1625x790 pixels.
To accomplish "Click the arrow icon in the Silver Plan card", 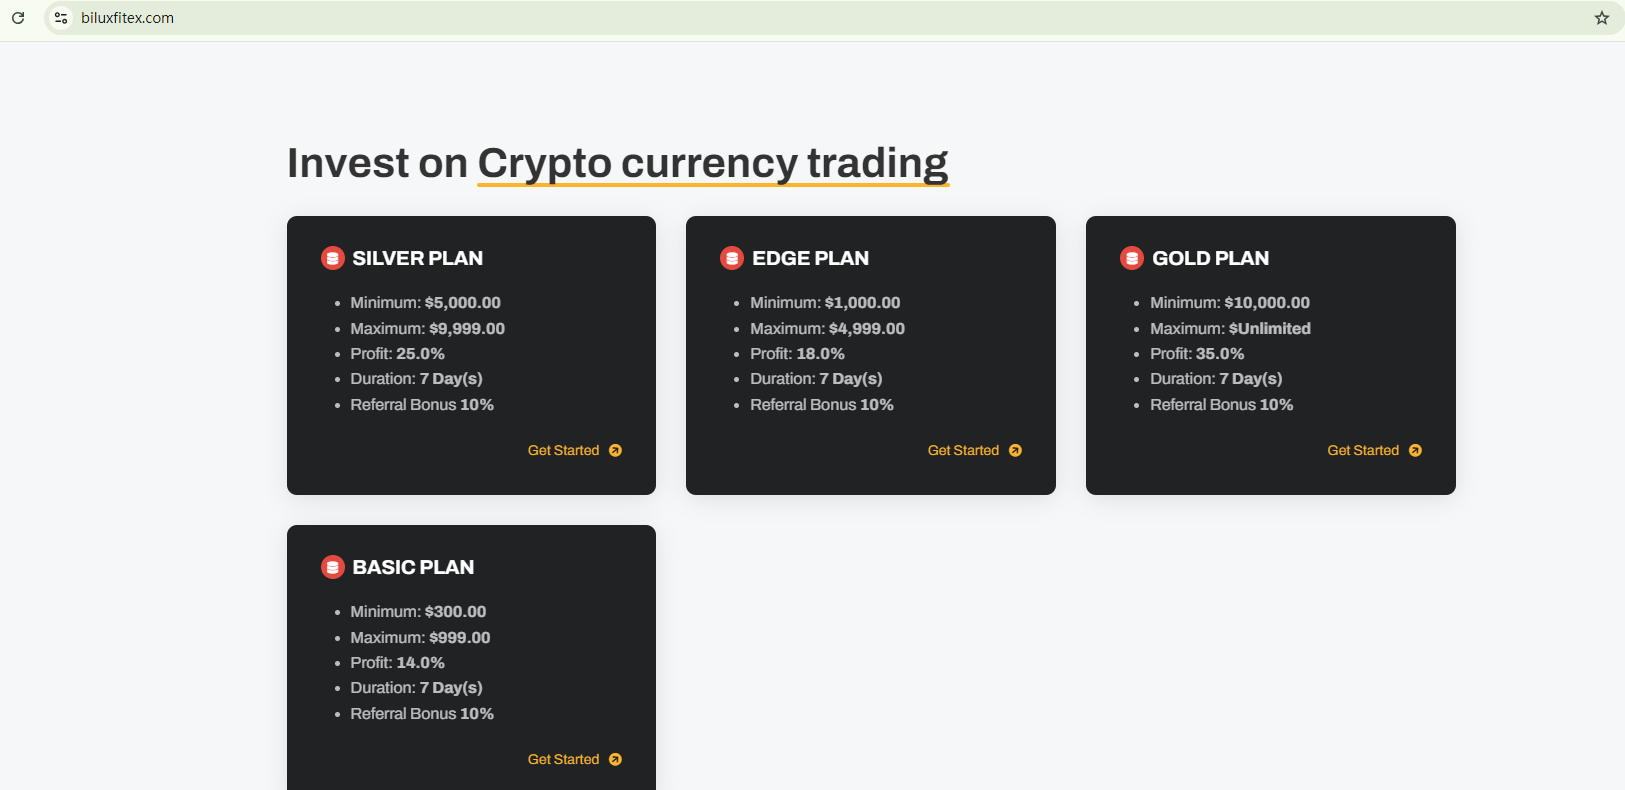I will tap(616, 451).
